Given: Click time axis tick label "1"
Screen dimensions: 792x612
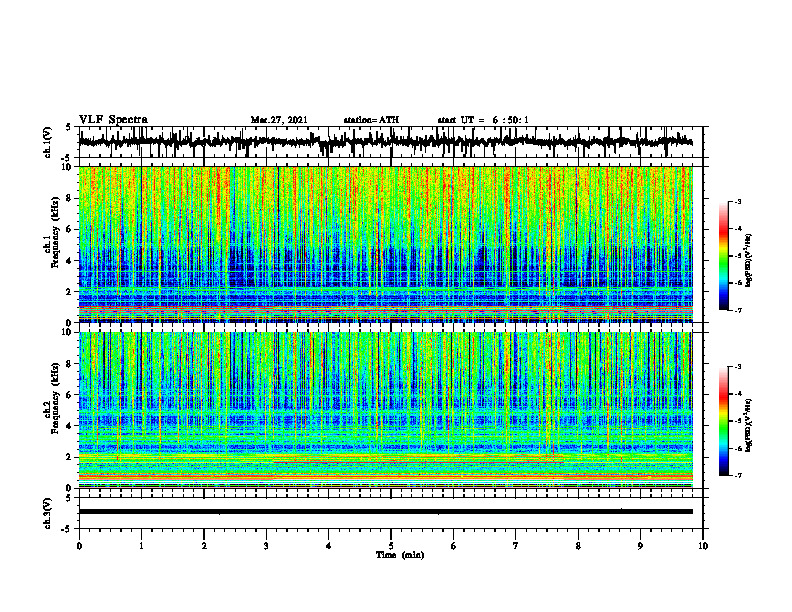Looking at the screenshot, I should pos(141,546).
